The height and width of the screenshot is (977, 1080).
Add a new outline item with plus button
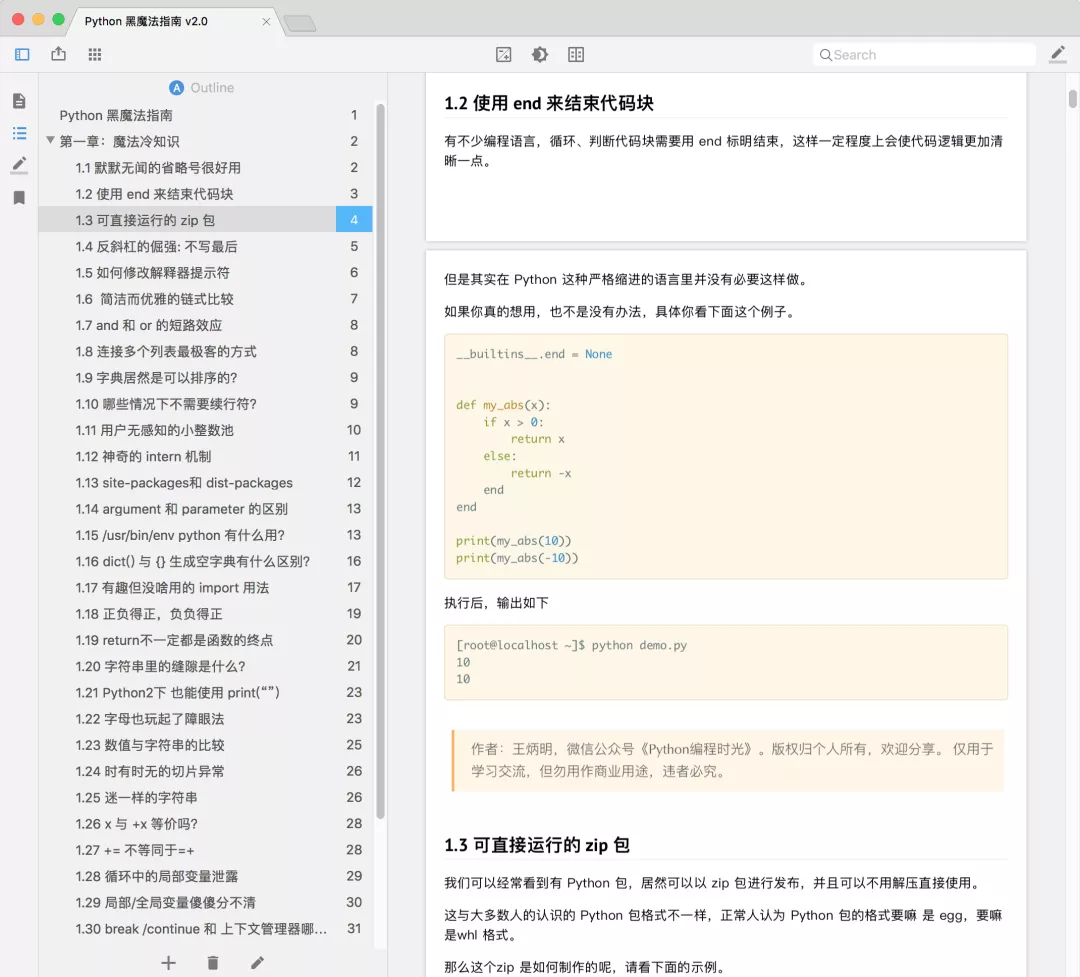168,962
